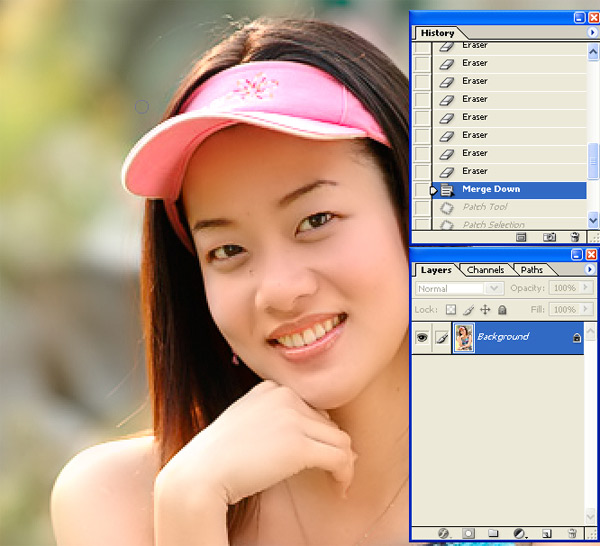
Task: Select the Merge Down history state
Action: 509,190
